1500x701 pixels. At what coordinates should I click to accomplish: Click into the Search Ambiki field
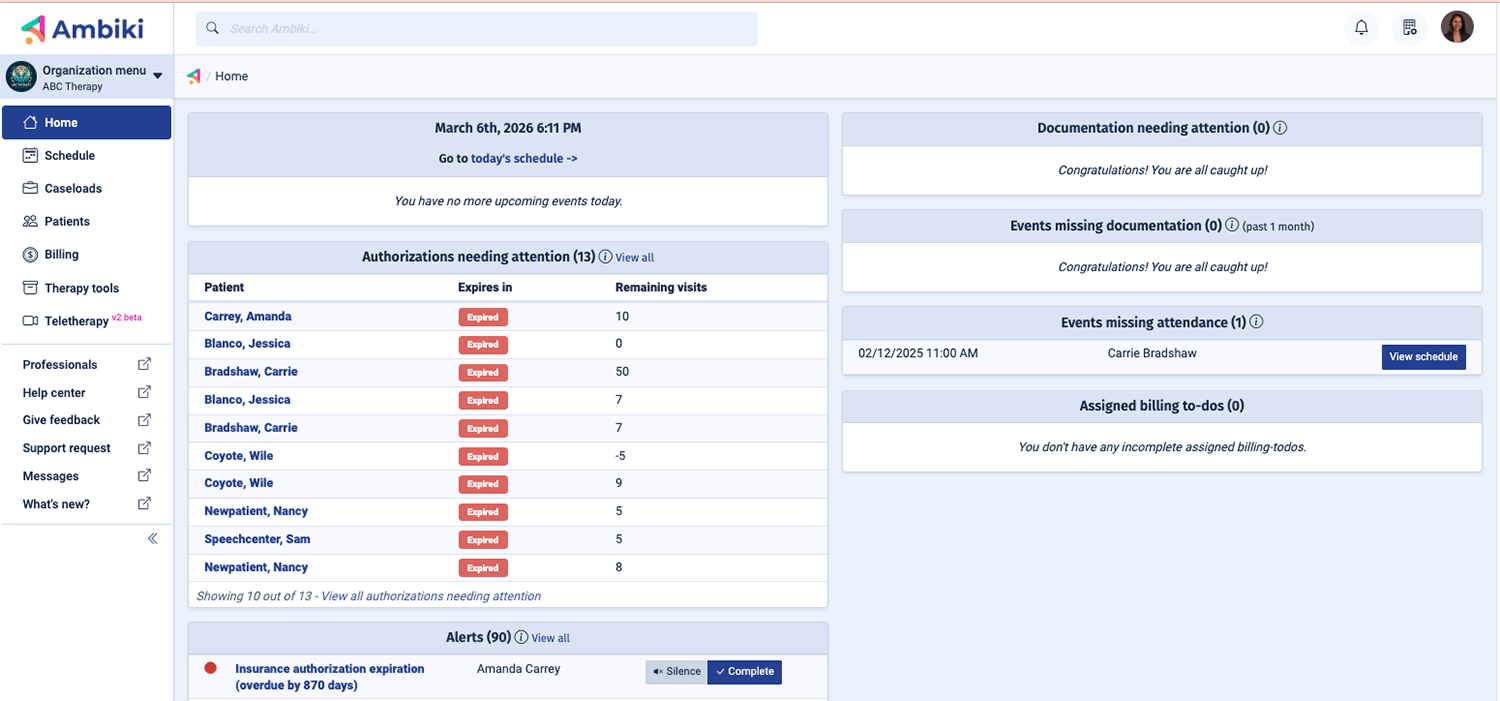(x=477, y=29)
